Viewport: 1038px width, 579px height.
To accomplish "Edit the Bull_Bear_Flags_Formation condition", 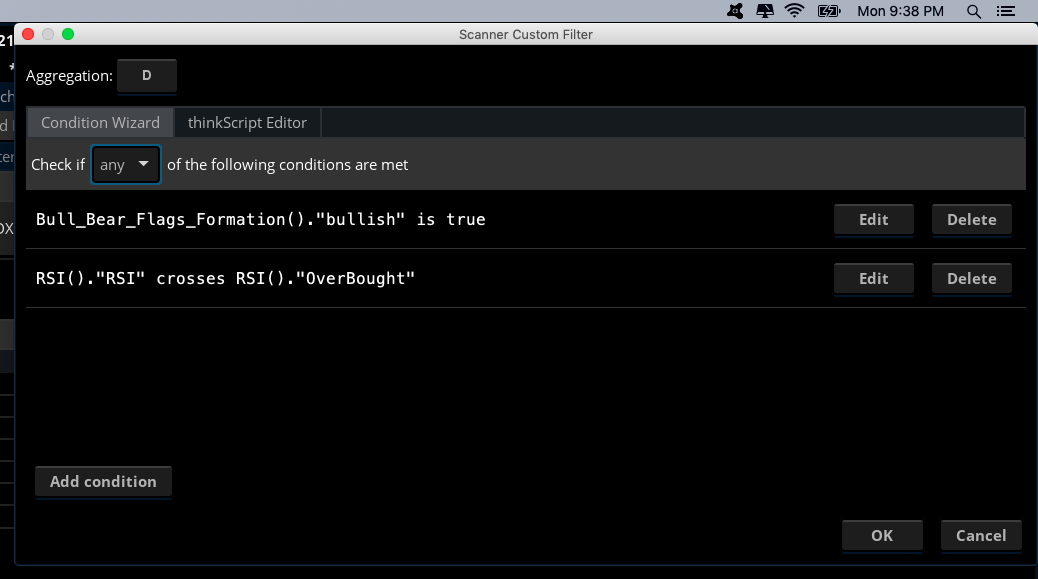I will click(x=873, y=219).
